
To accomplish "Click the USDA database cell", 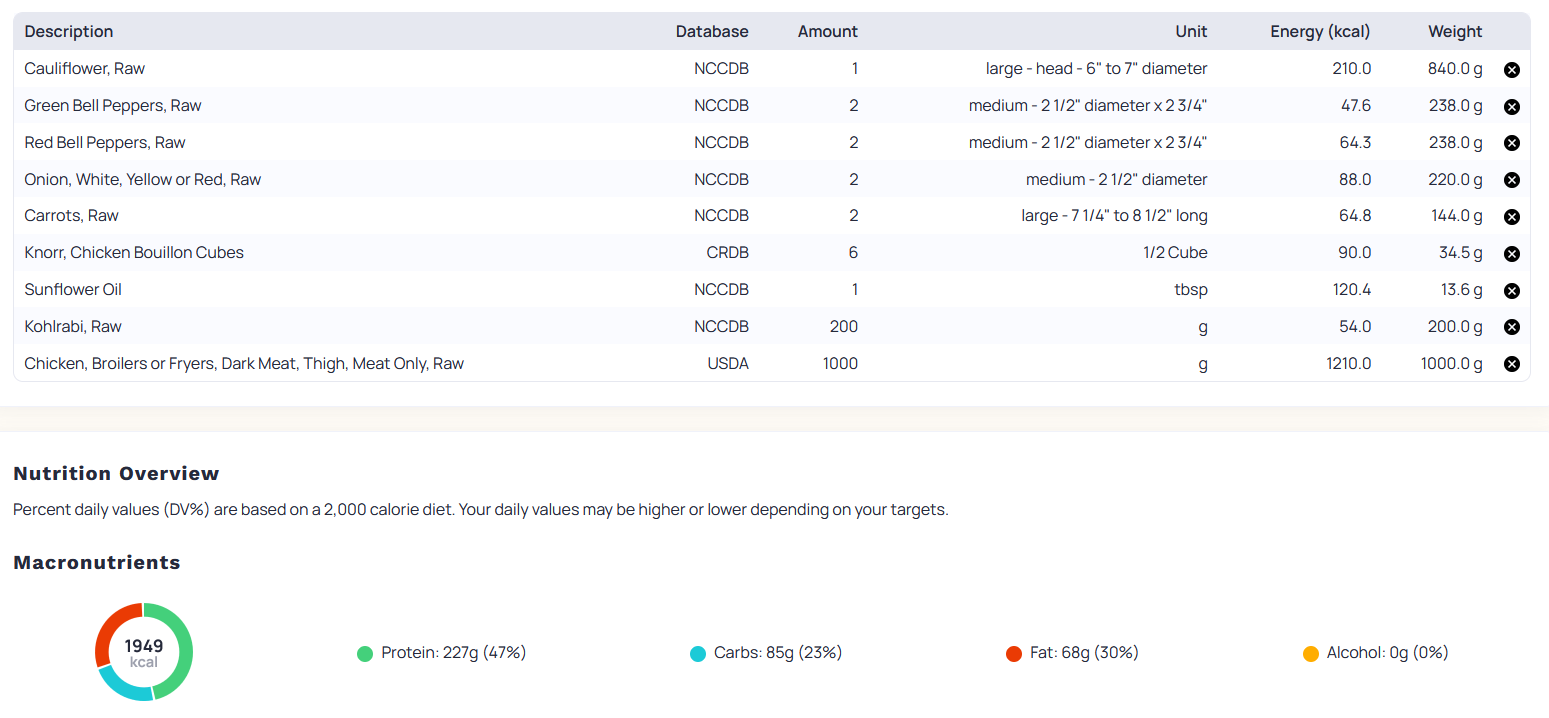I will (728, 364).
